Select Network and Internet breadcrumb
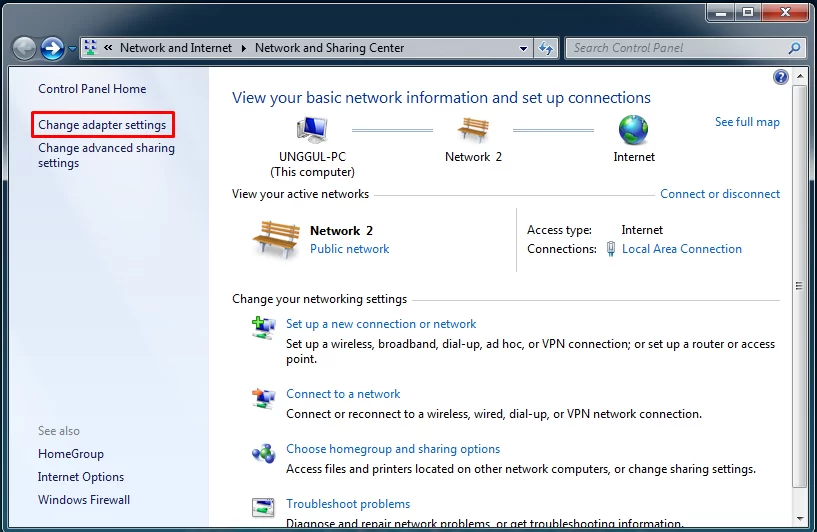817x532 pixels. (x=175, y=48)
